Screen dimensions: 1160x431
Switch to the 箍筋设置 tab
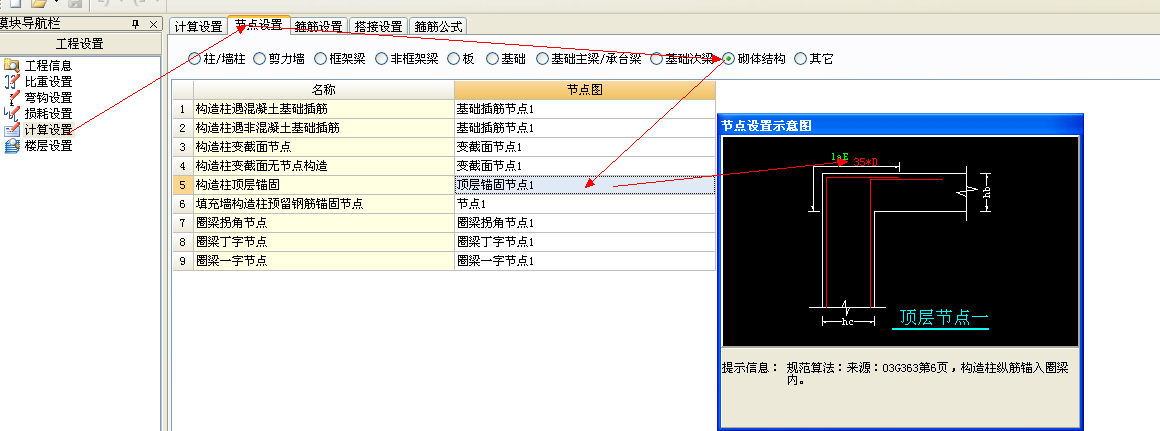(319, 27)
